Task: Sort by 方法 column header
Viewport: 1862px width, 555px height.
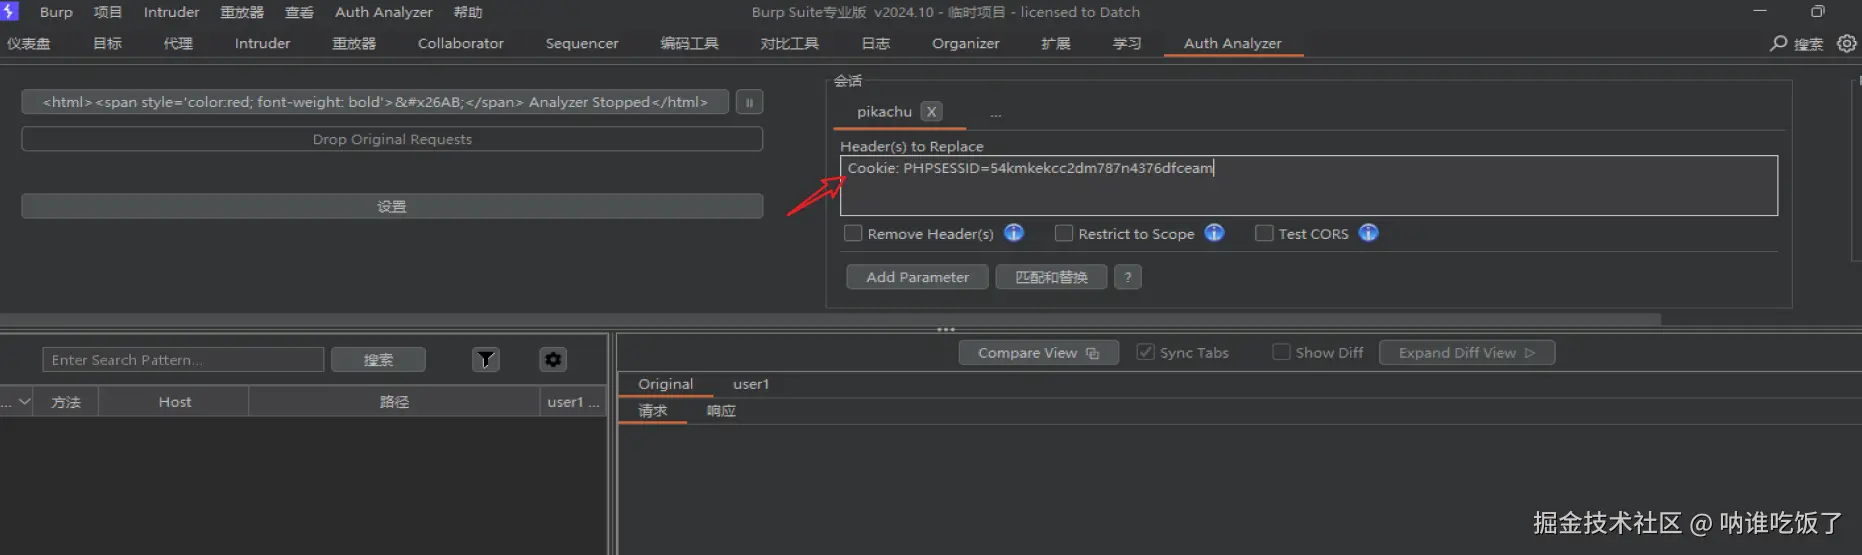Action: pos(66,401)
